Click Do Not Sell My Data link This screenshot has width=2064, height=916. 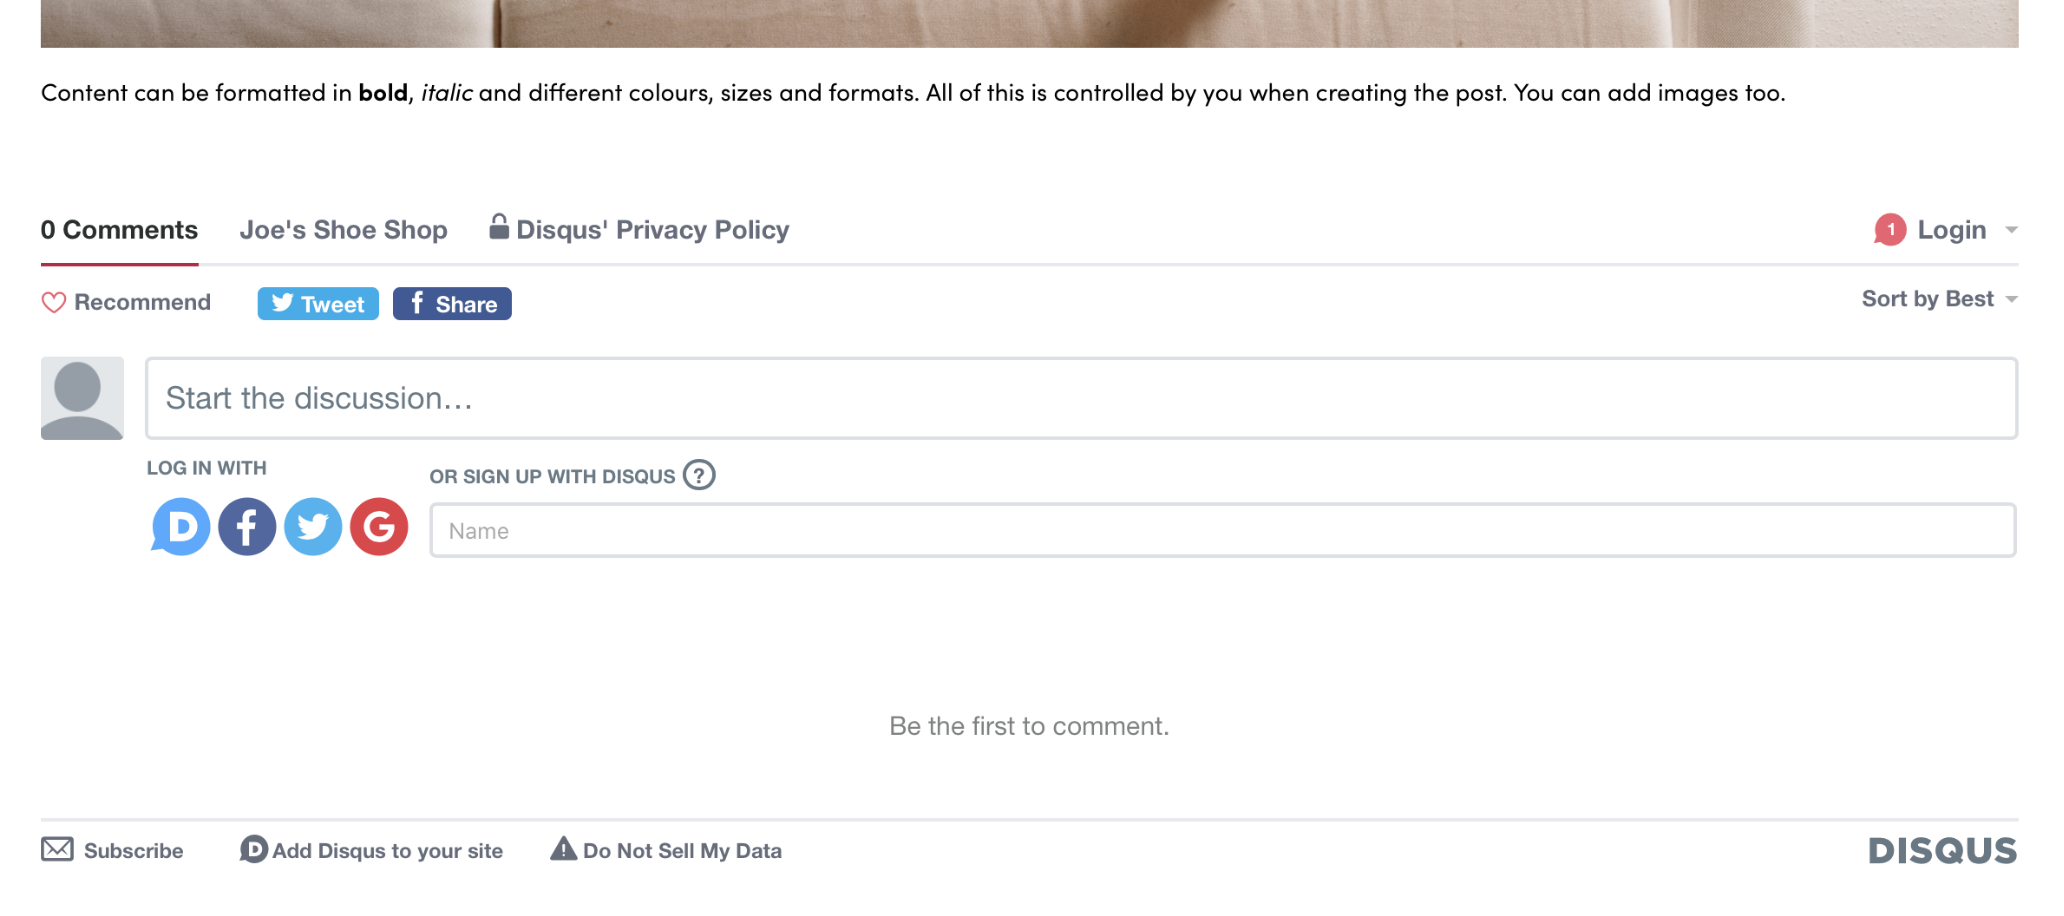tap(666, 850)
